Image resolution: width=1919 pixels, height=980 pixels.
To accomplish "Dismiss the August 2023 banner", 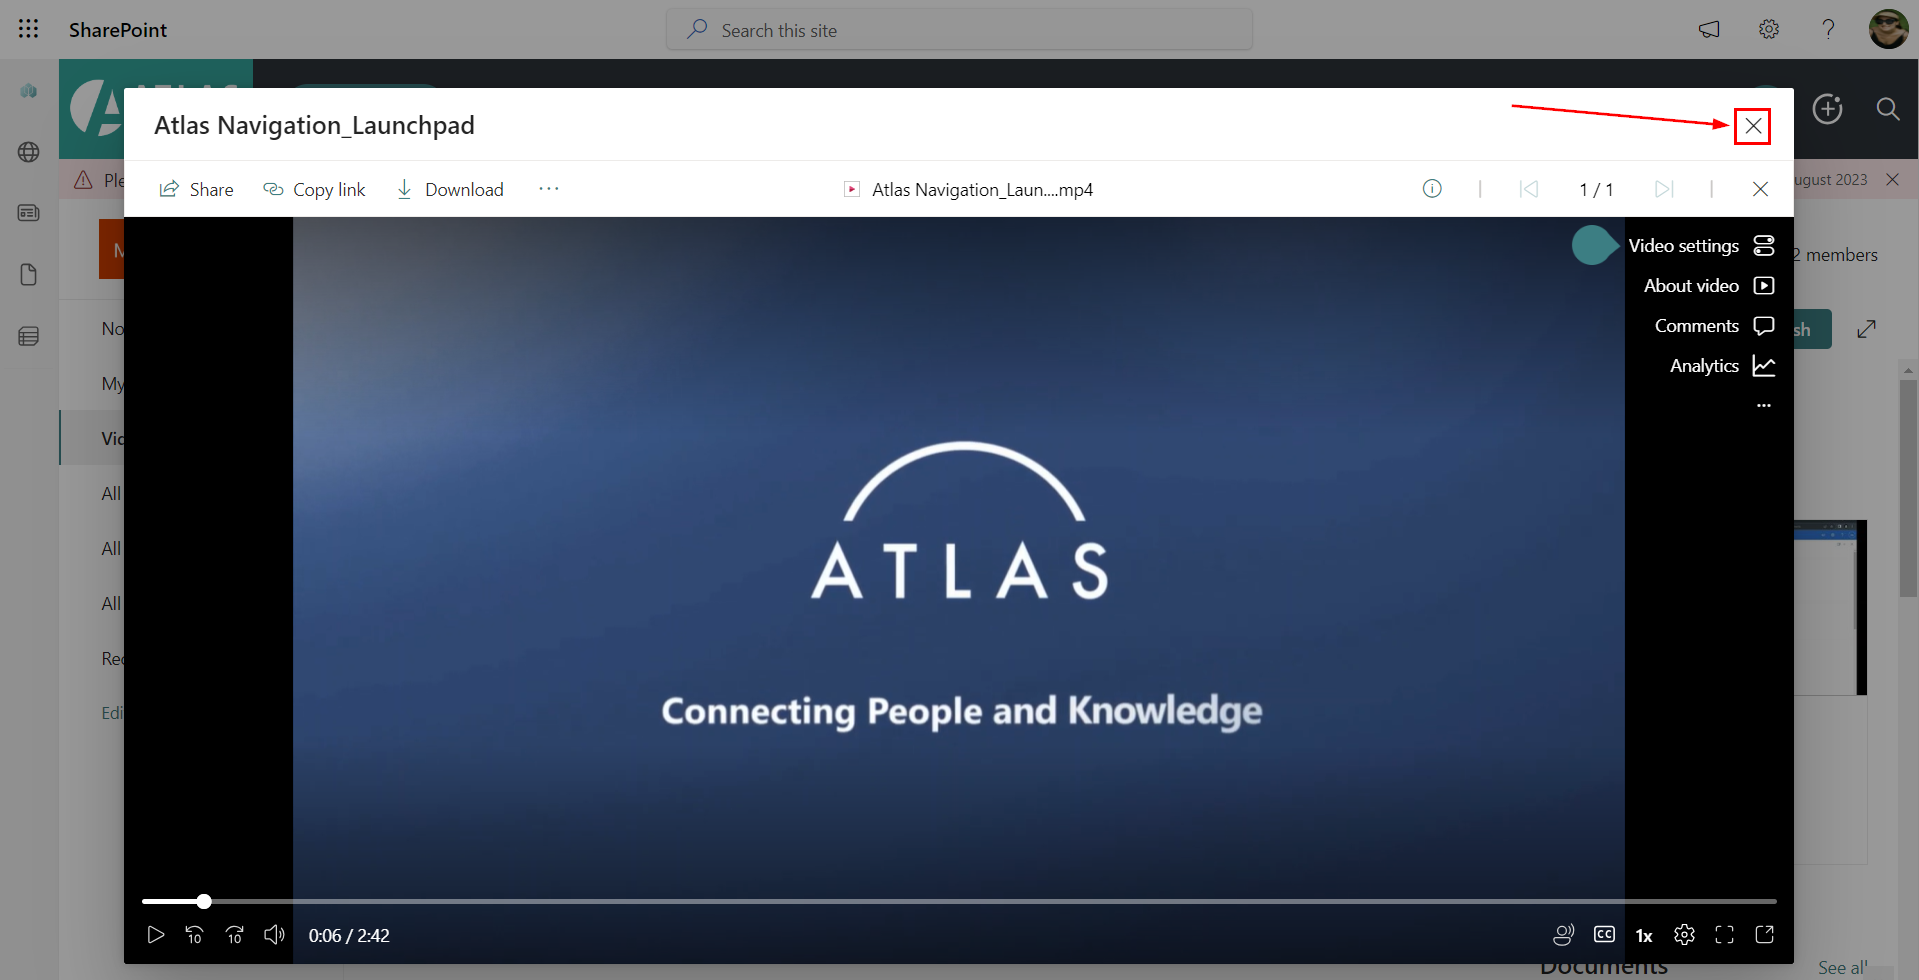I will [x=1893, y=180].
